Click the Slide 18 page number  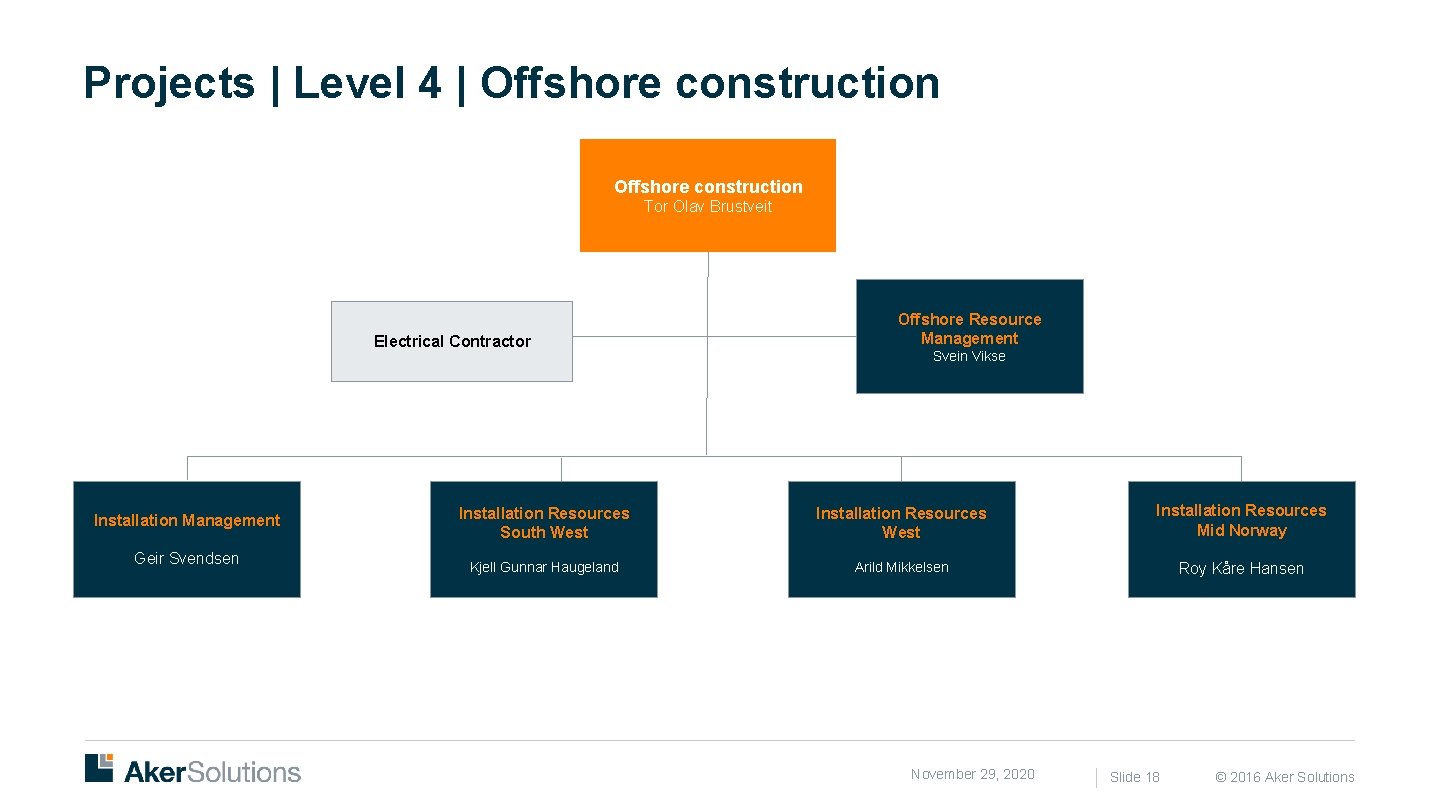1134,776
